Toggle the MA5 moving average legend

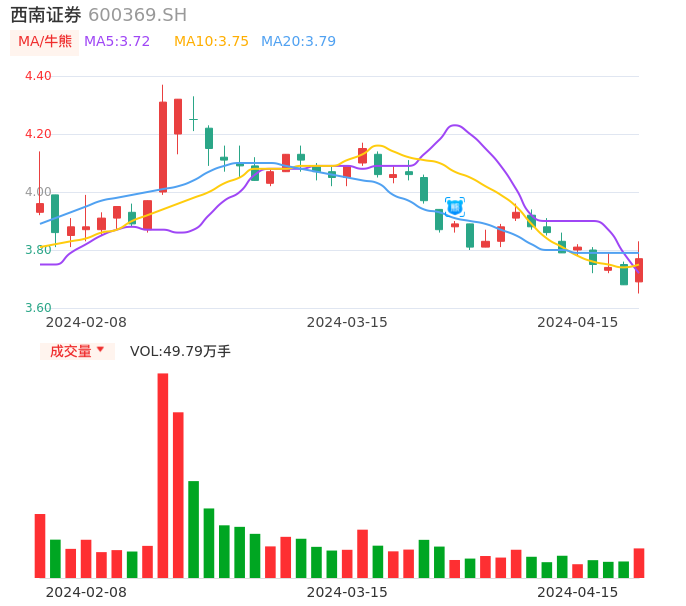click(117, 42)
